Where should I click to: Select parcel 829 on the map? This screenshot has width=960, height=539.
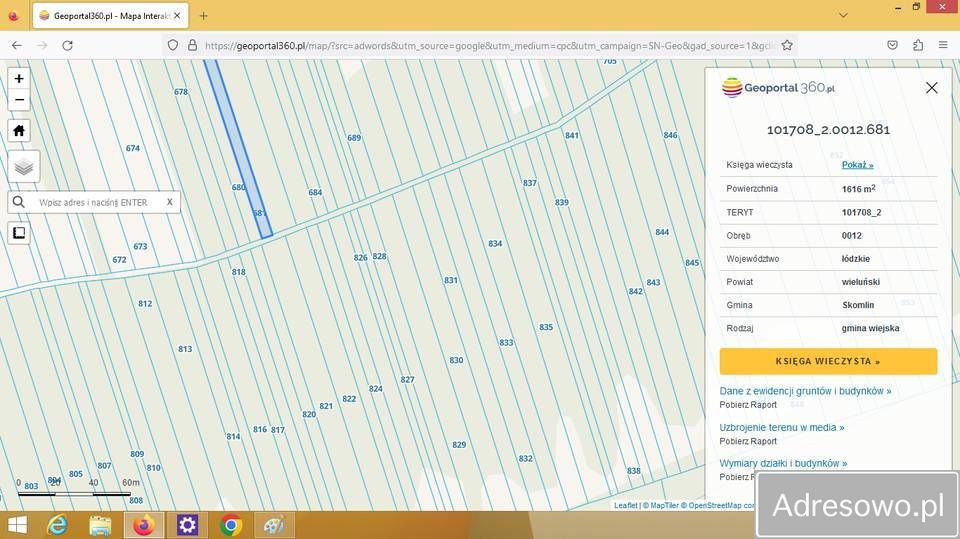coord(459,445)
